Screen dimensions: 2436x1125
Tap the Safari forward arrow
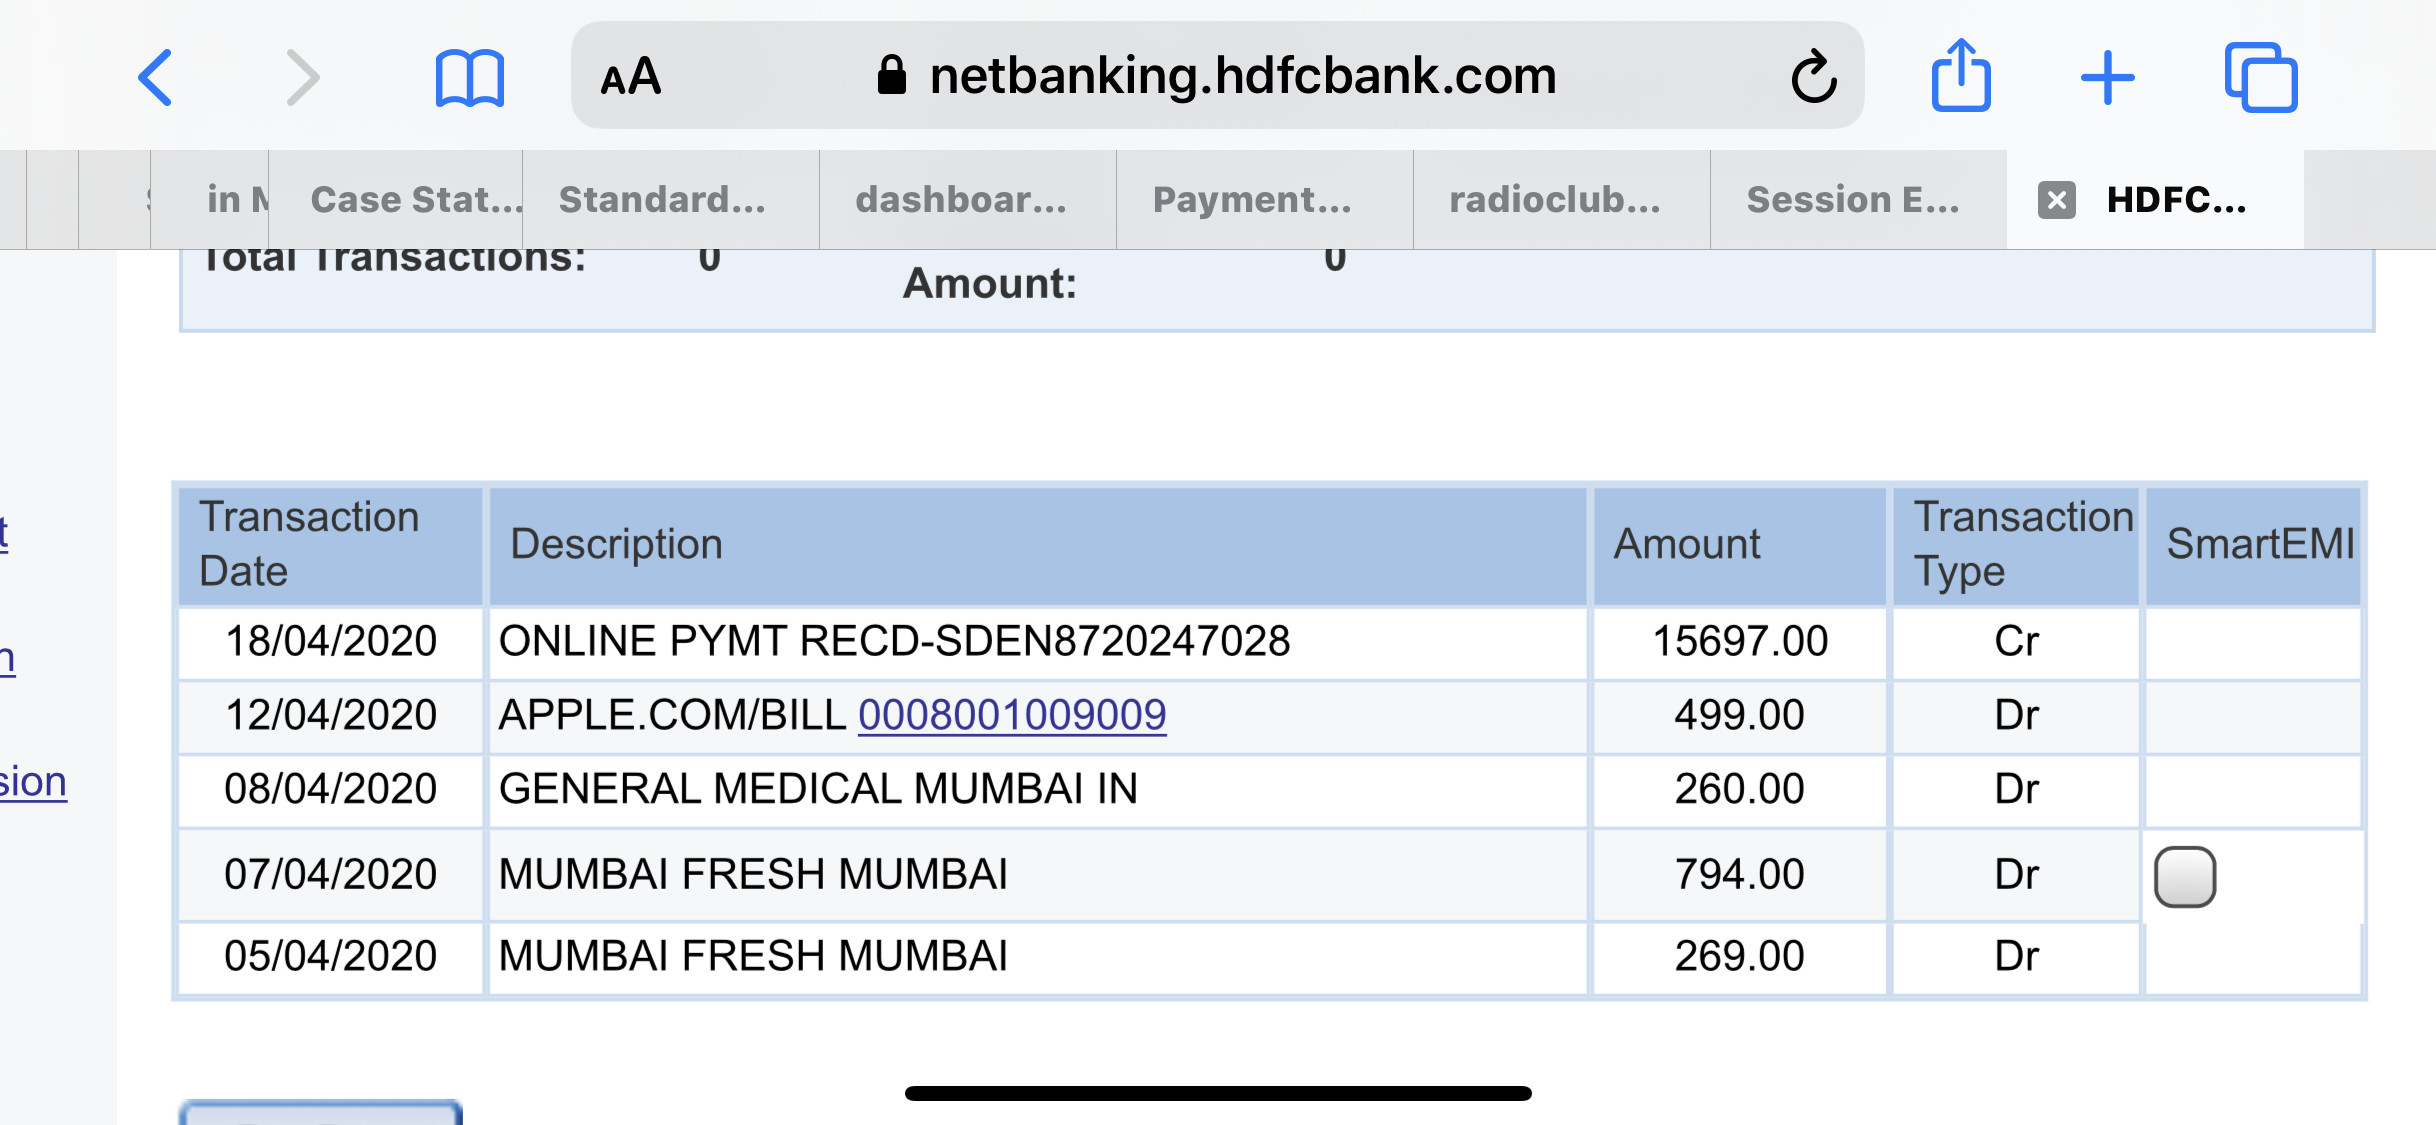[x=302, y=77]
